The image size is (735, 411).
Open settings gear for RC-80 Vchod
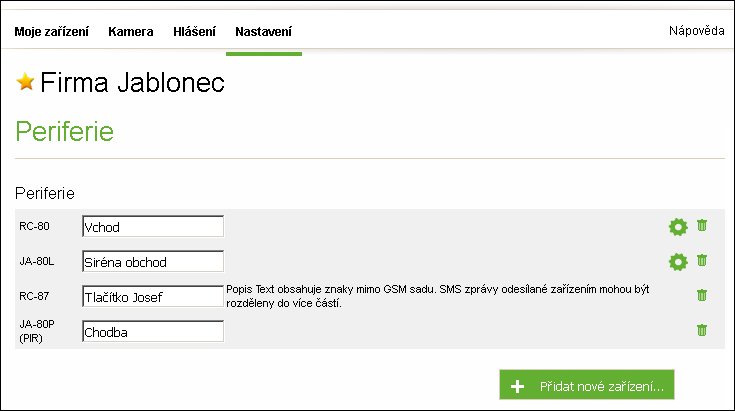click(x=678, y=227)
